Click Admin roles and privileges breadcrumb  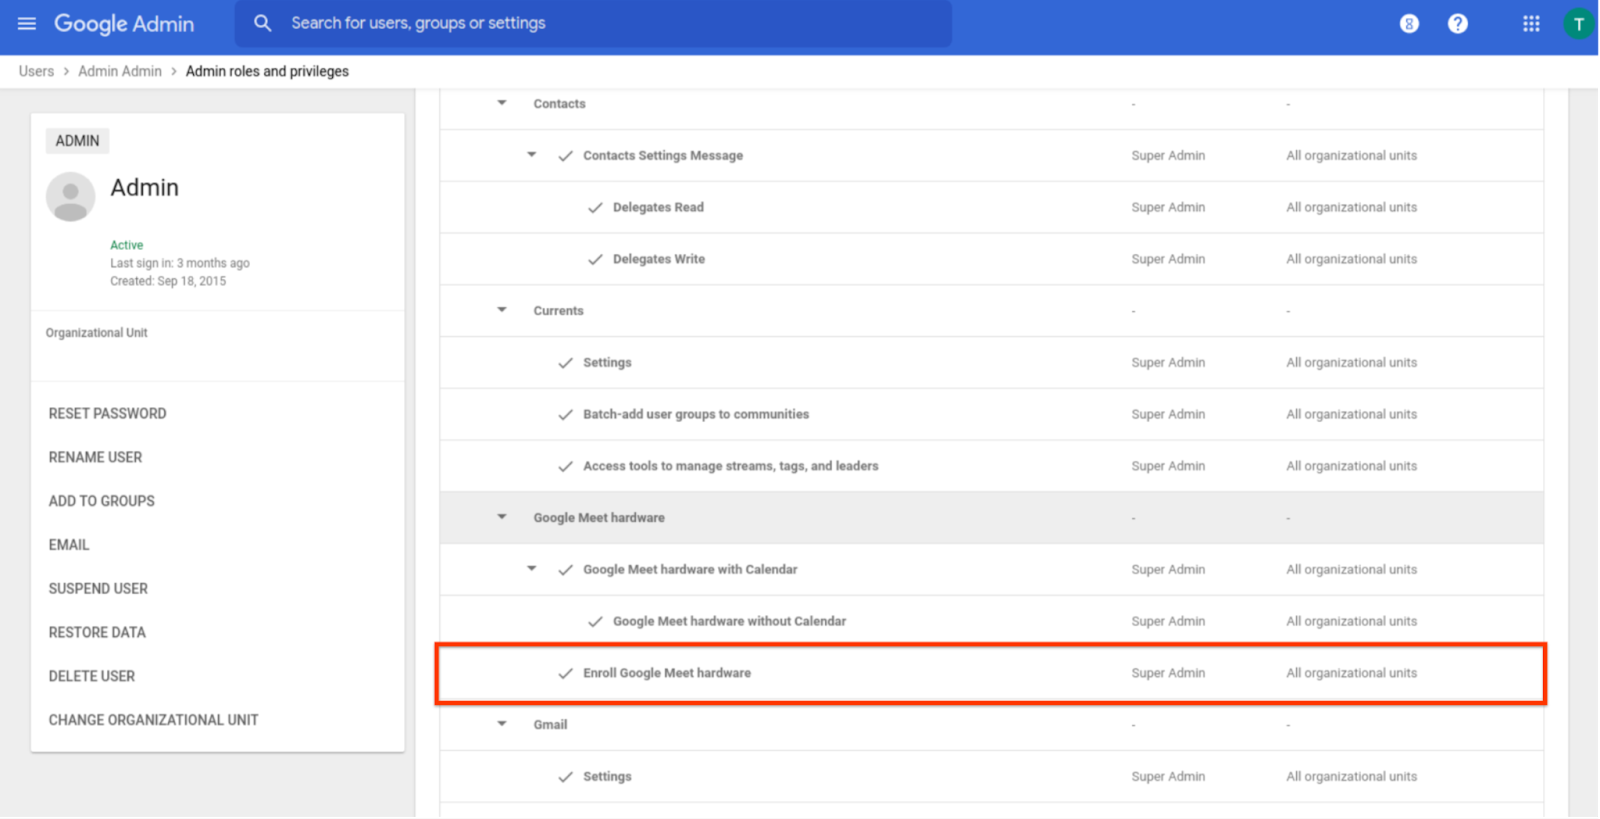tap(267, 71)
